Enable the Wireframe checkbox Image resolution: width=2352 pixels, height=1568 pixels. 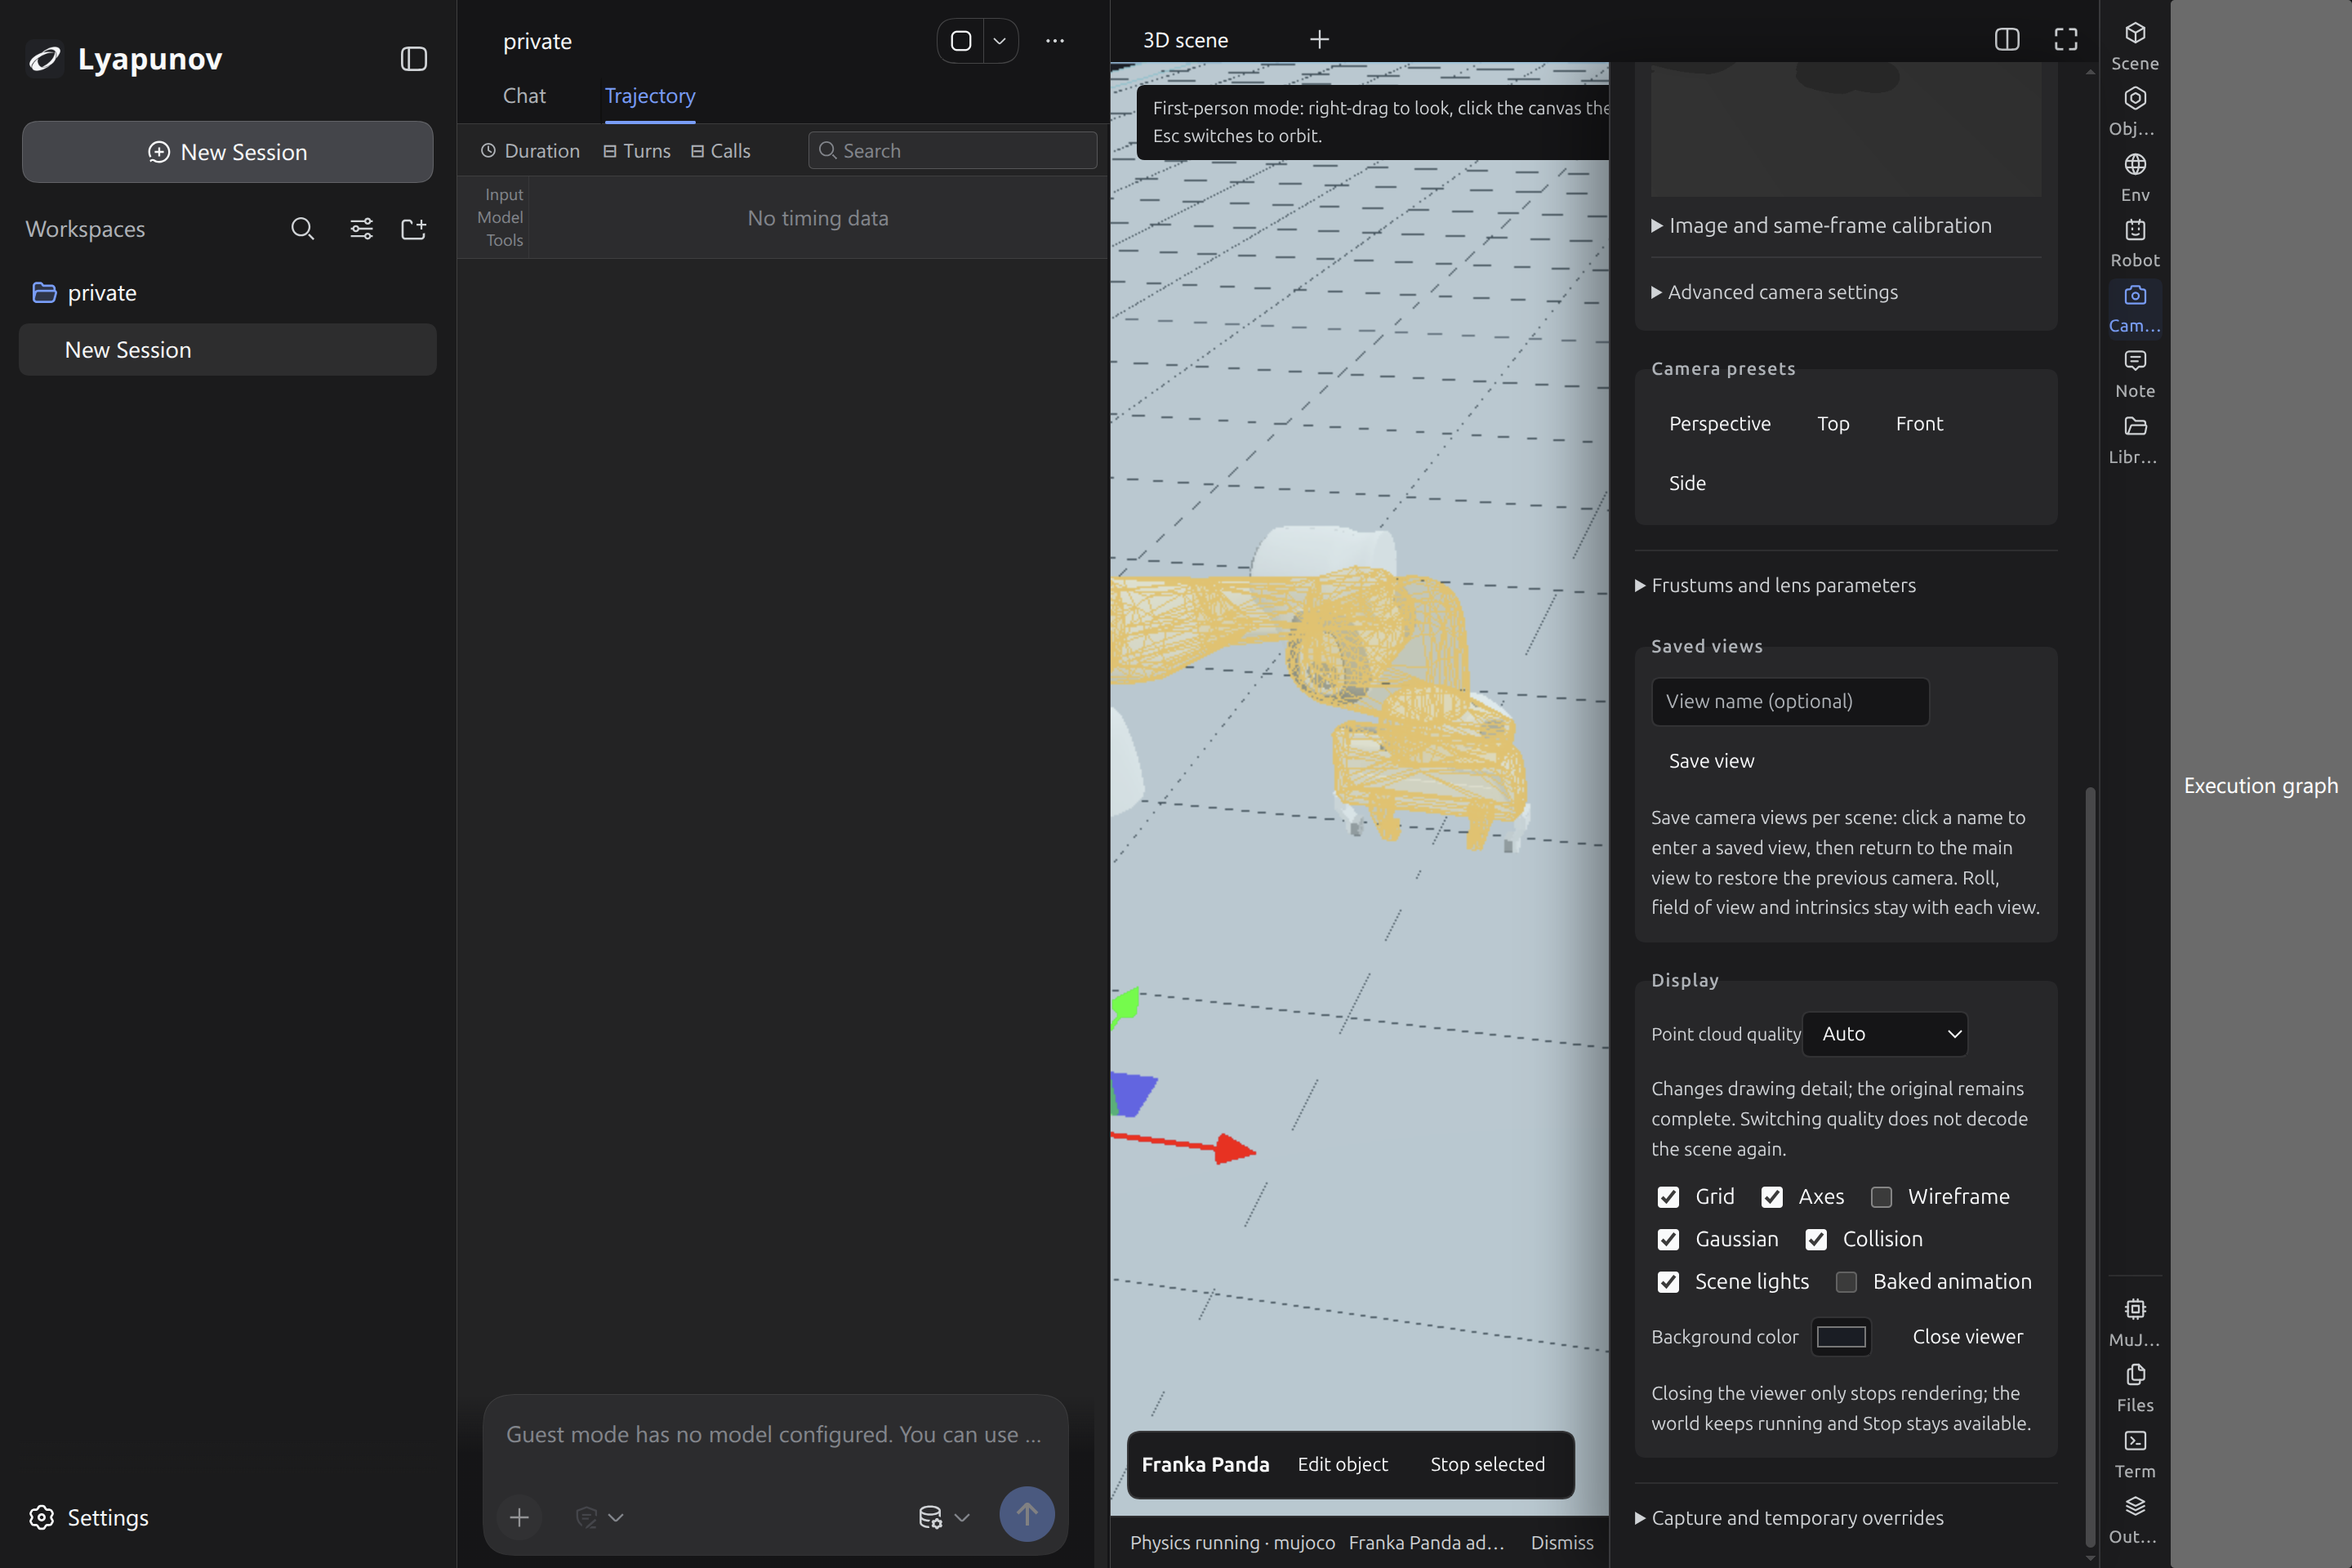click(1880, 1197)
